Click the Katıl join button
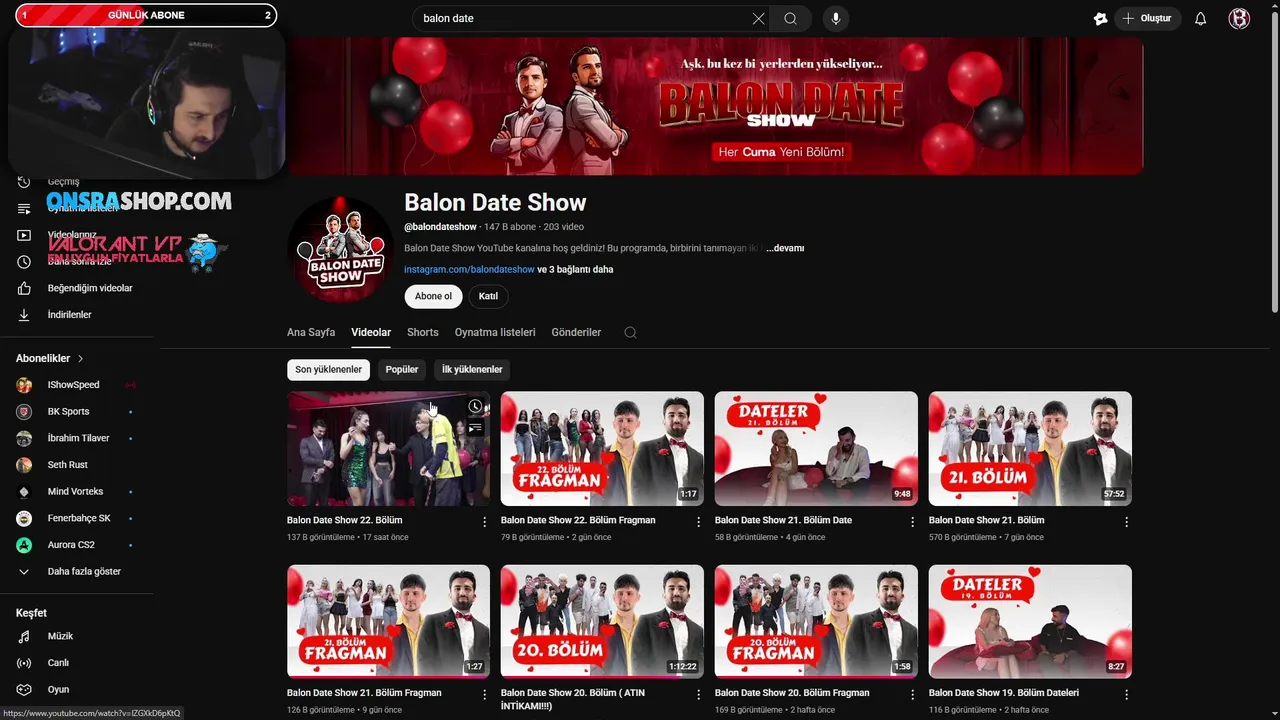Viewport: 1280px width, 720px height. [x=488, y=296]
